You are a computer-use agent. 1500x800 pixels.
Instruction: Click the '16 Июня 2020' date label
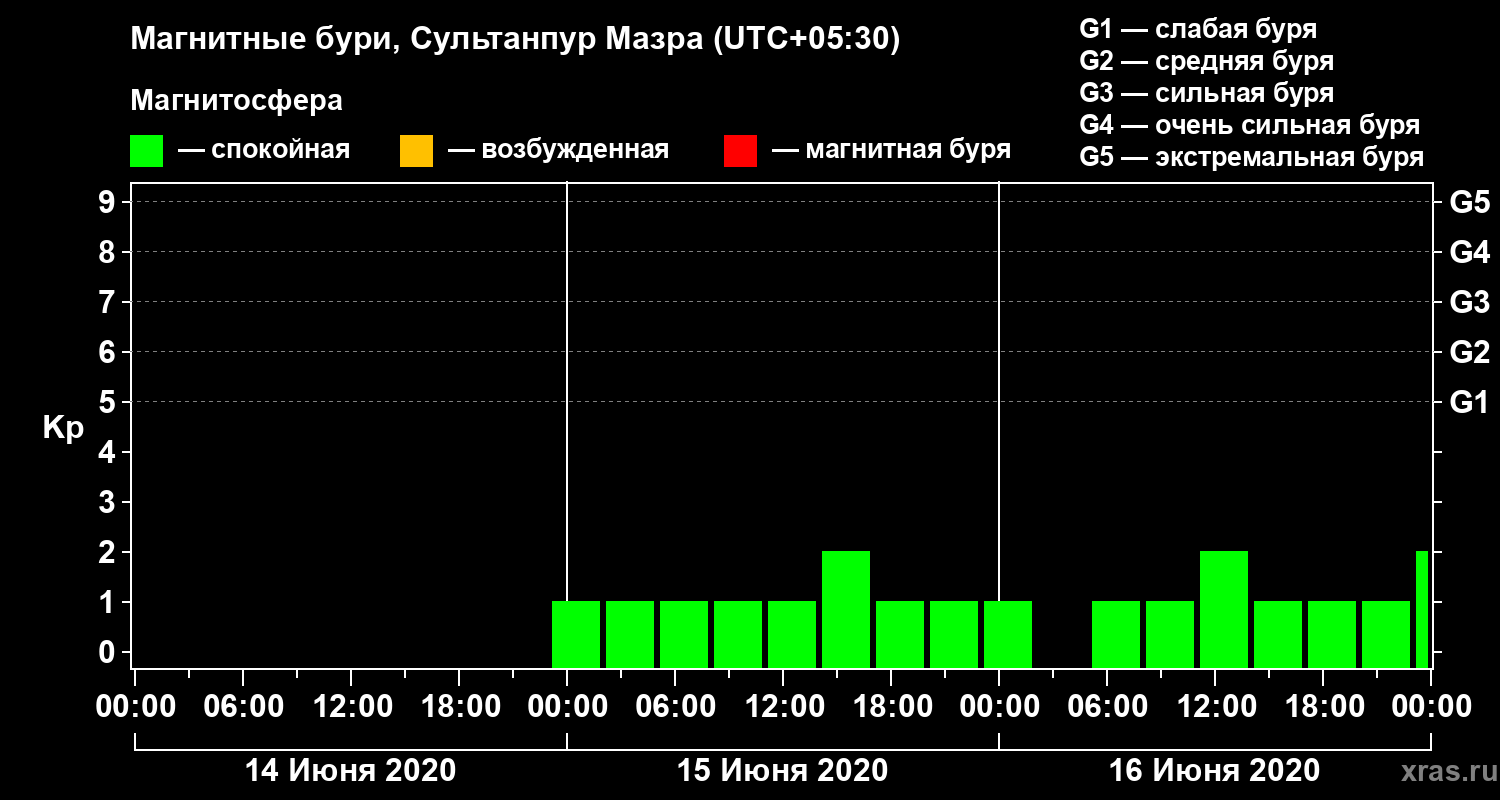click(1214, 771)
